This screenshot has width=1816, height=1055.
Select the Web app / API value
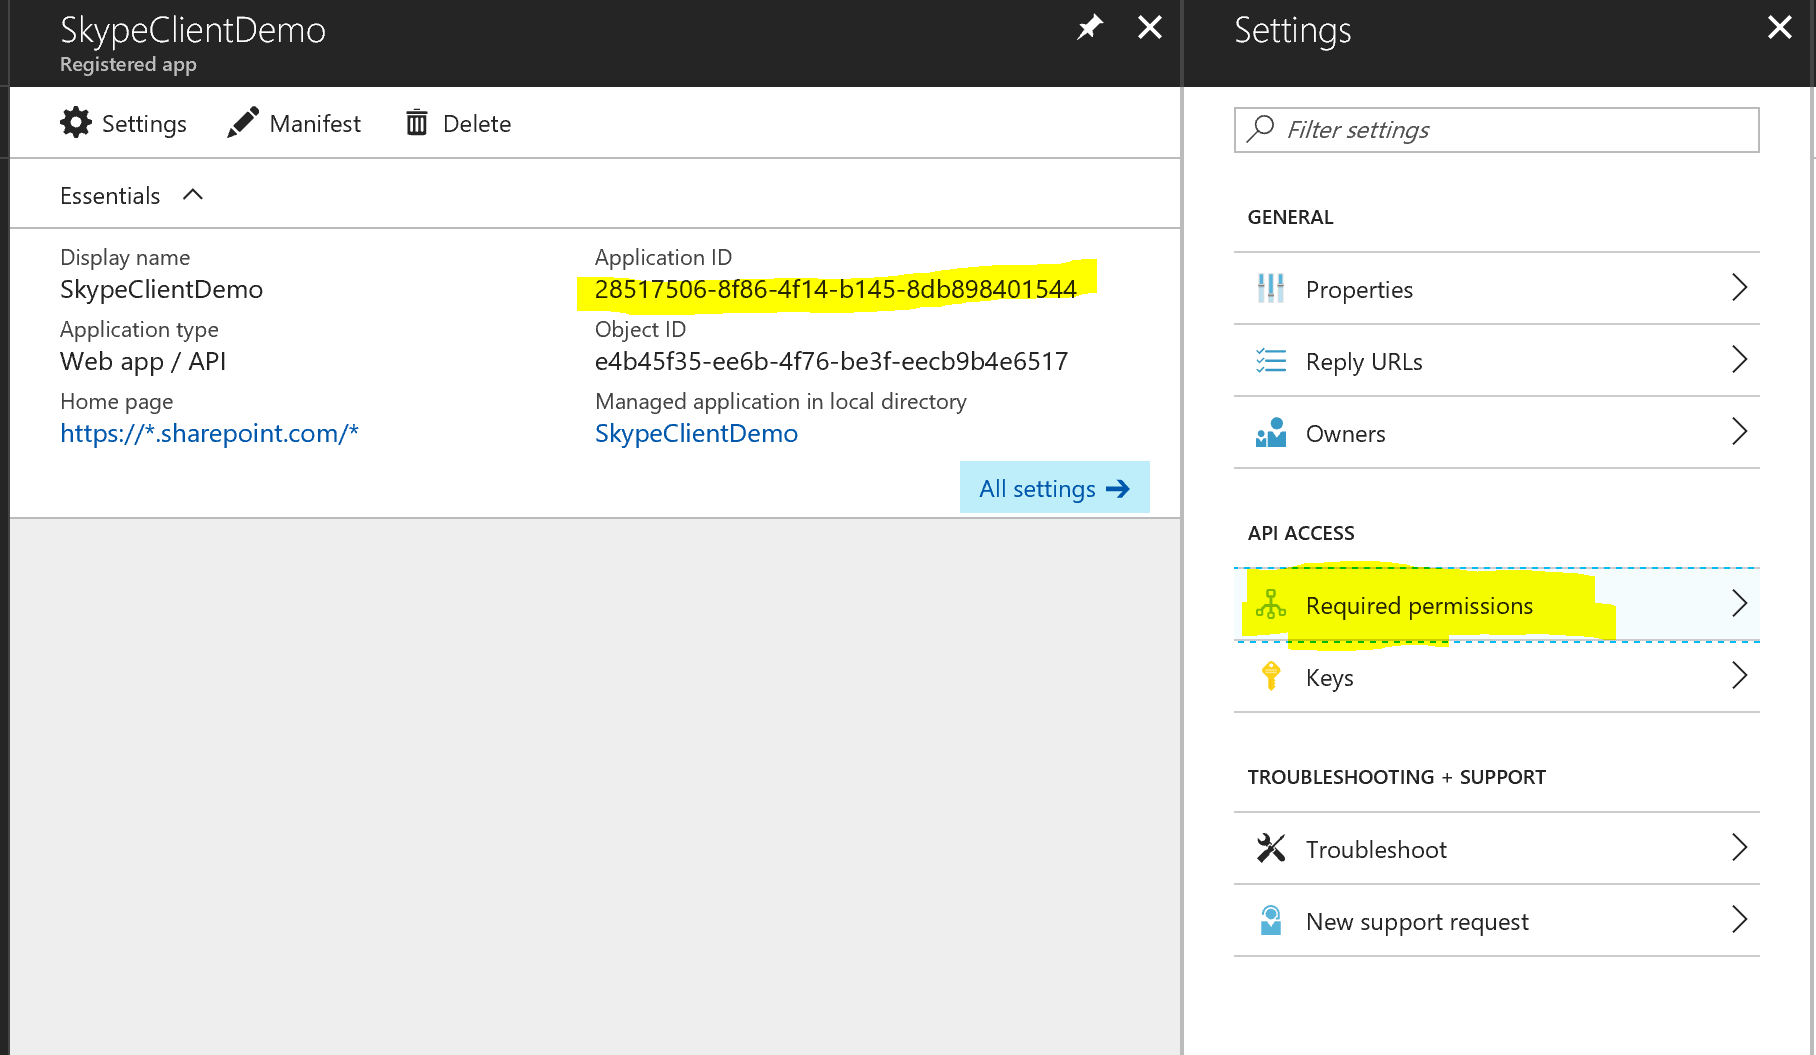143,361
